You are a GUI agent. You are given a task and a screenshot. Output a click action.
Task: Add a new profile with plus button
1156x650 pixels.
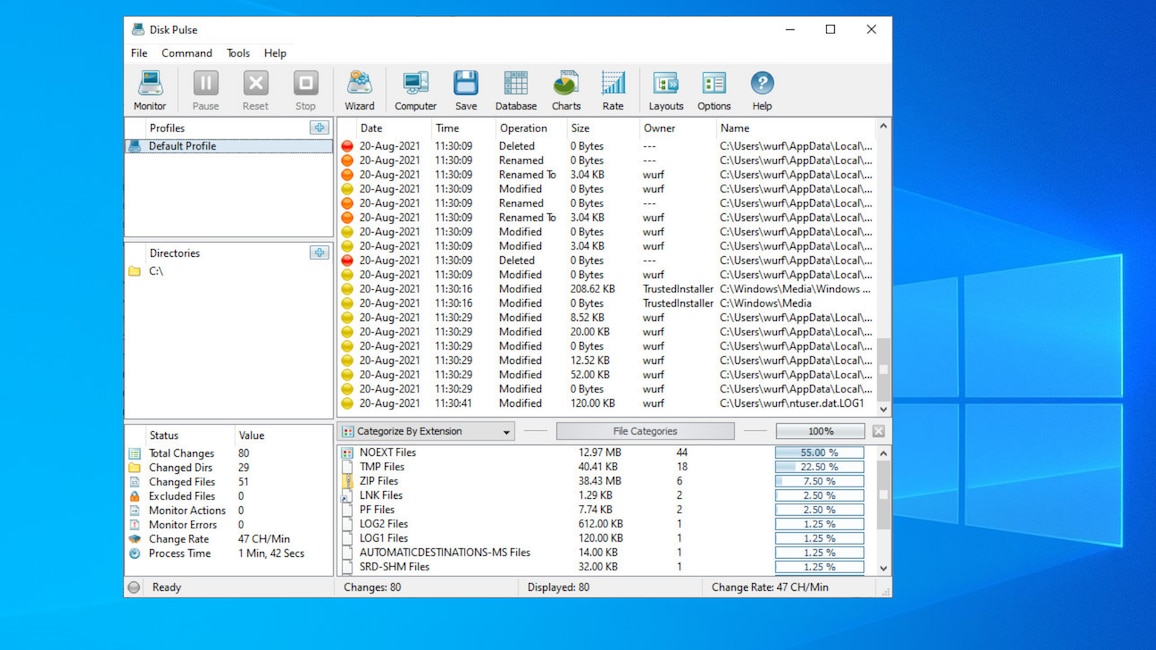[x=319, y=128]
